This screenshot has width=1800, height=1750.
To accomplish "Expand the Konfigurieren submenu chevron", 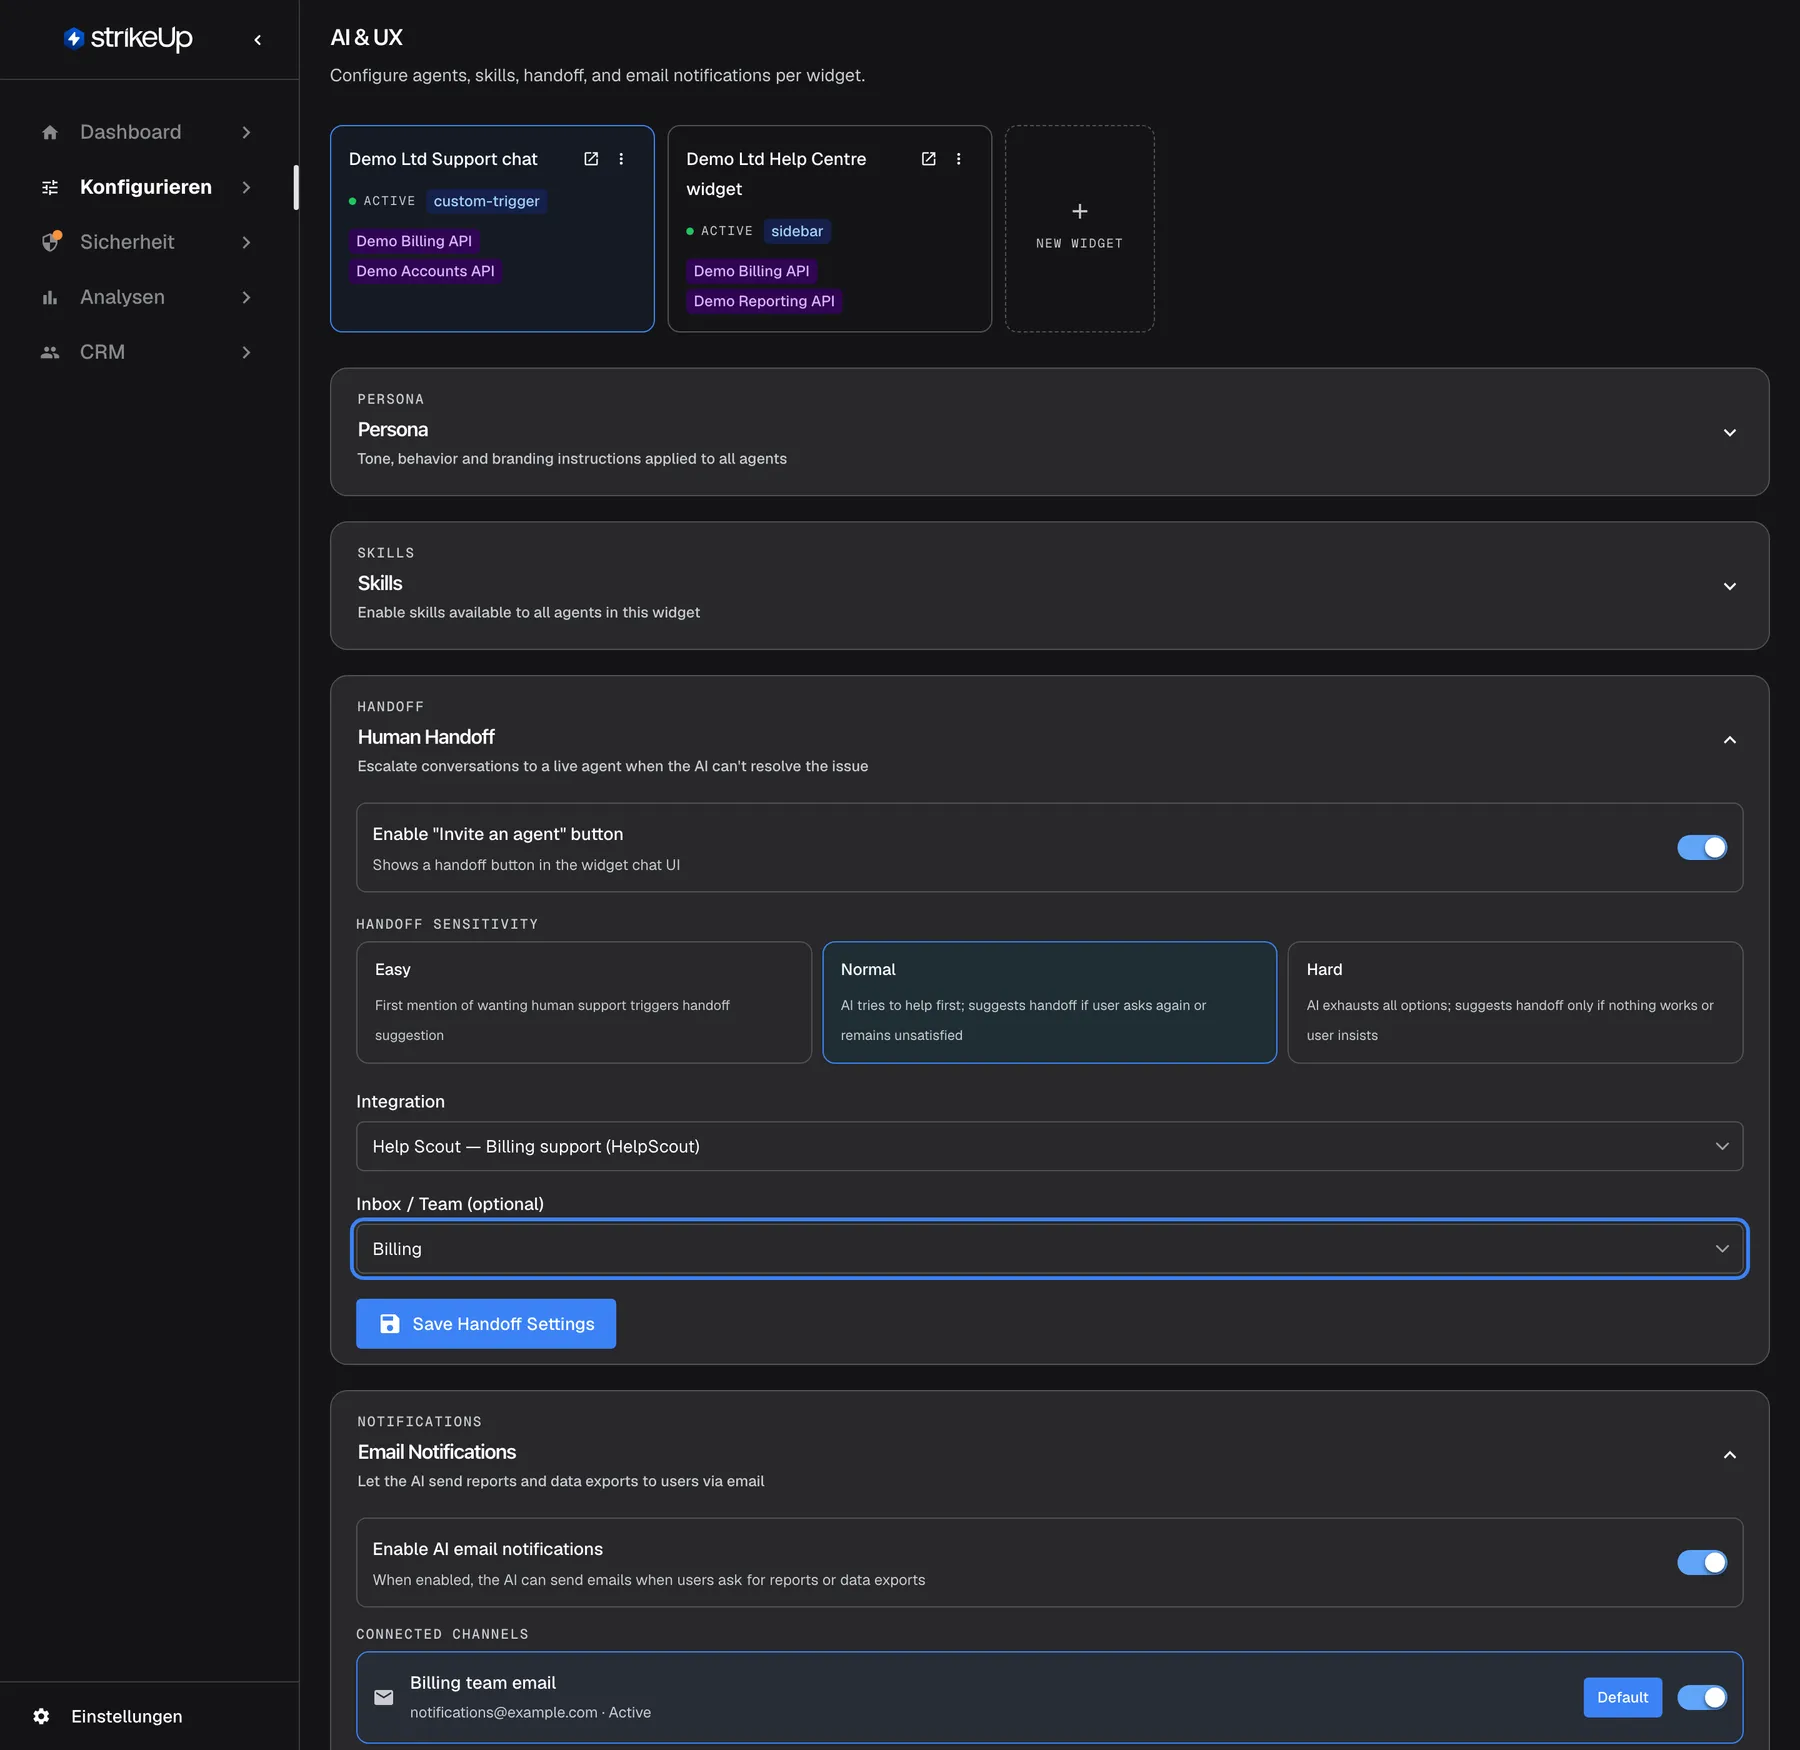I will (246, 187).
